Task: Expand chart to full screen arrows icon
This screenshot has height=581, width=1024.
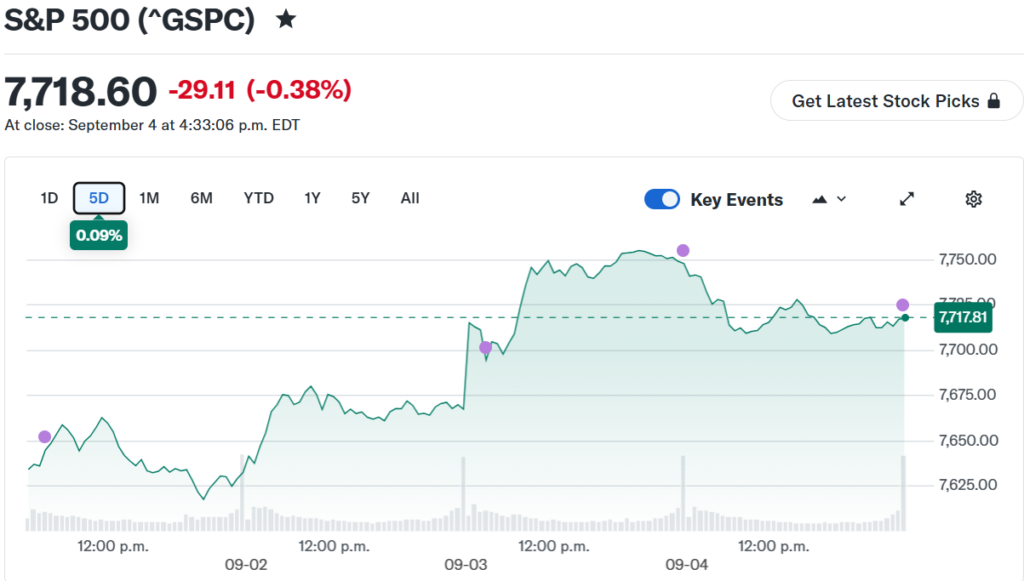Action: [x=906, y=199]
